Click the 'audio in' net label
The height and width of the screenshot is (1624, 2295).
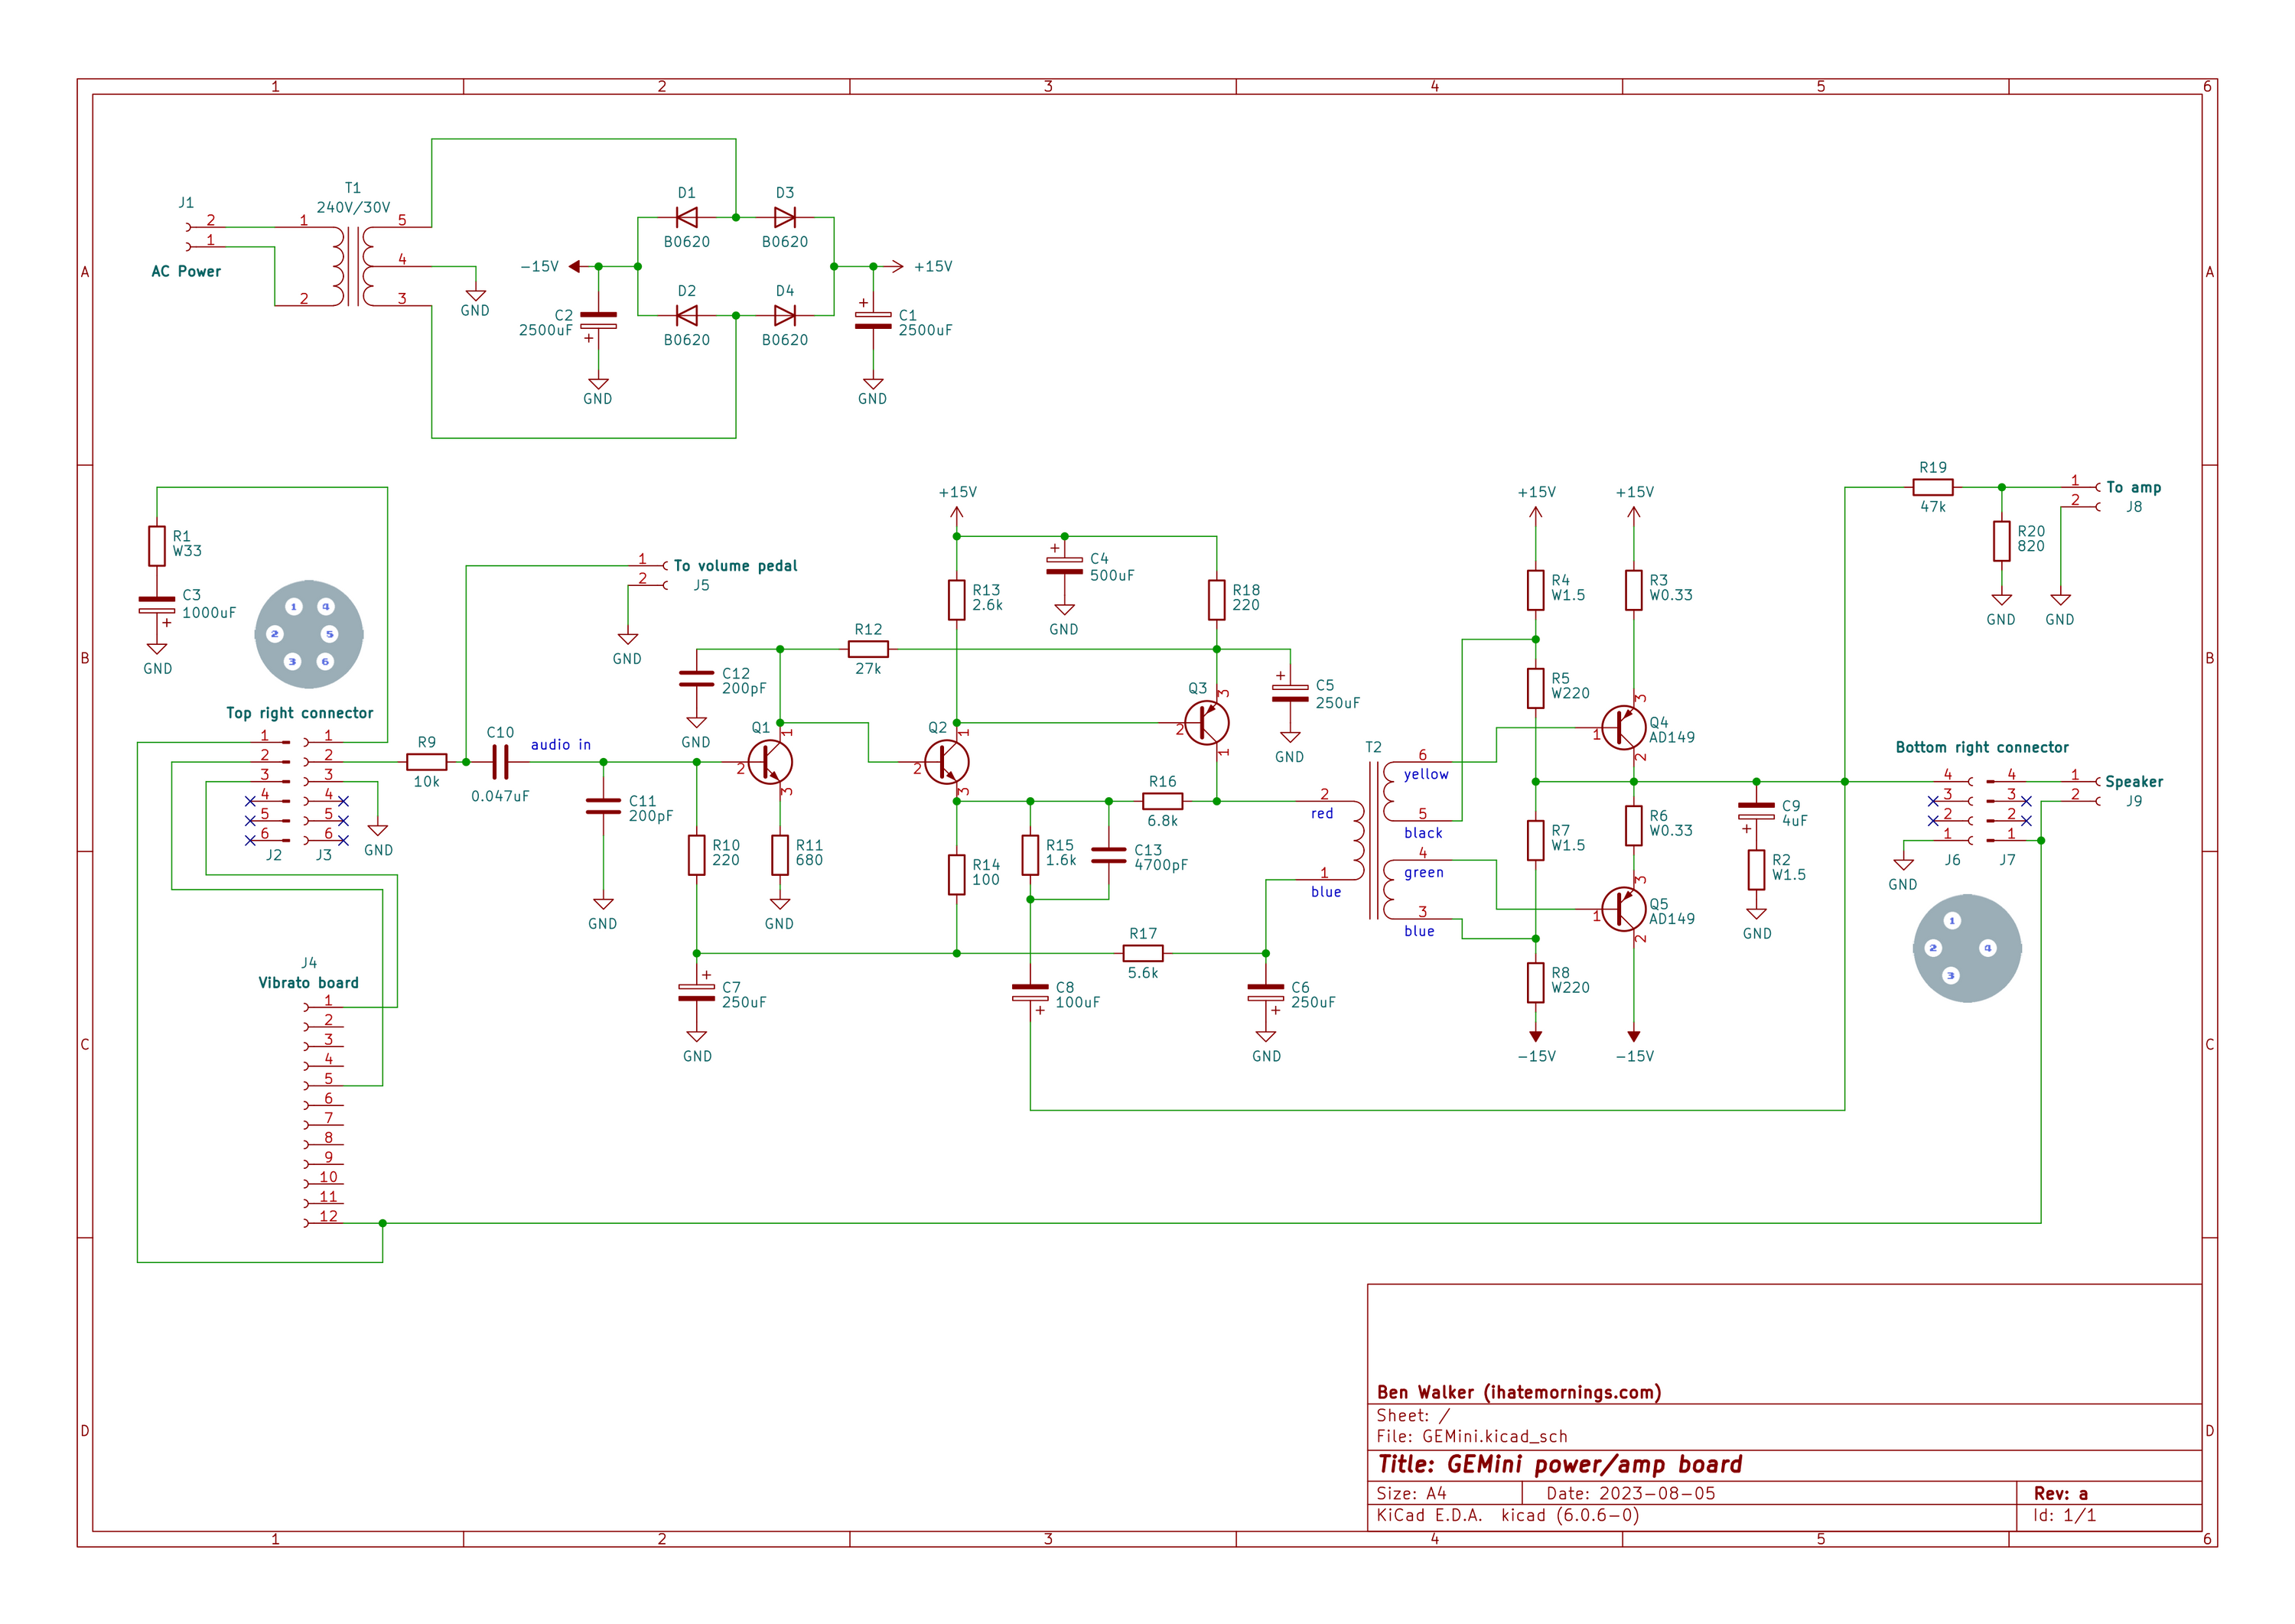[x=561, y=744]
